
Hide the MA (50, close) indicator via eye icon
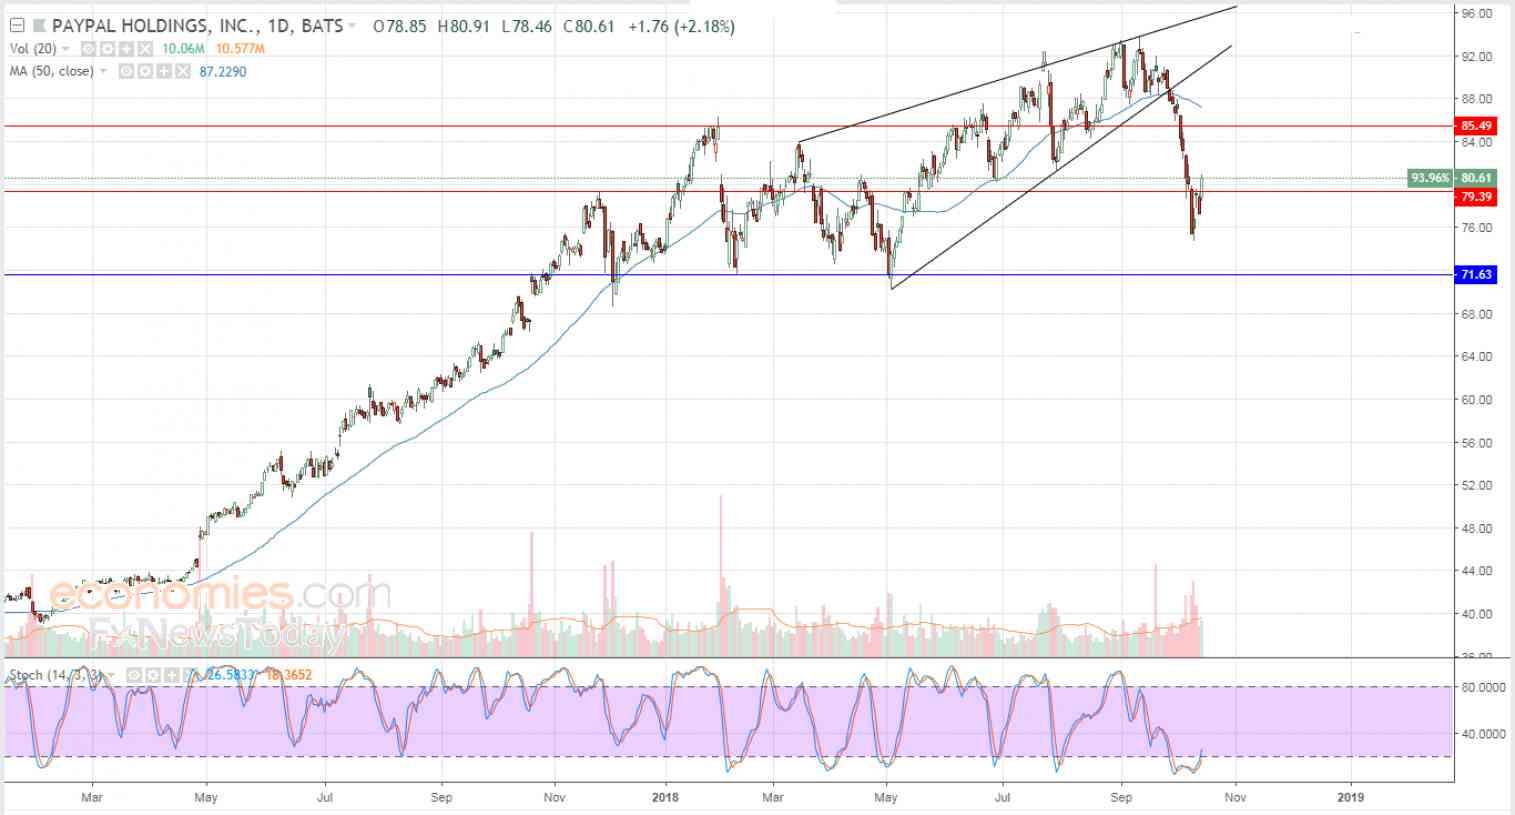coord(125,71)
